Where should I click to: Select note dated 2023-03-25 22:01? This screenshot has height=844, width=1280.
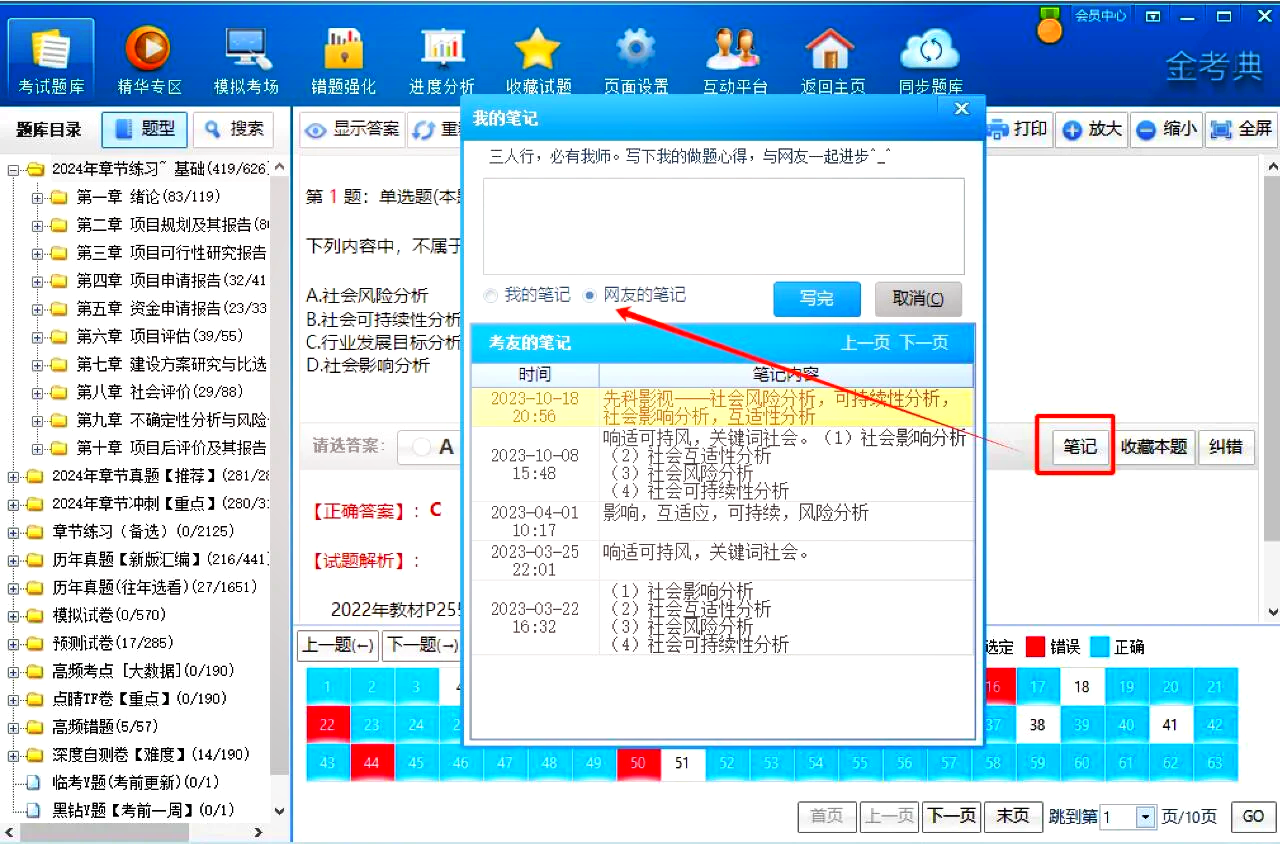pos(722,560)
